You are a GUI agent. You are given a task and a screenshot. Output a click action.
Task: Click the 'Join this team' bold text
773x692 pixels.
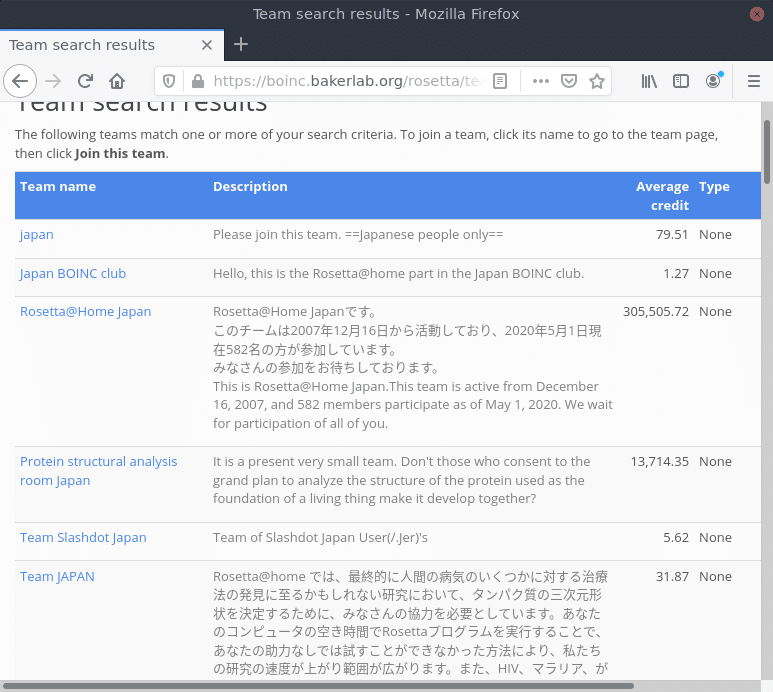coord(120,153)
